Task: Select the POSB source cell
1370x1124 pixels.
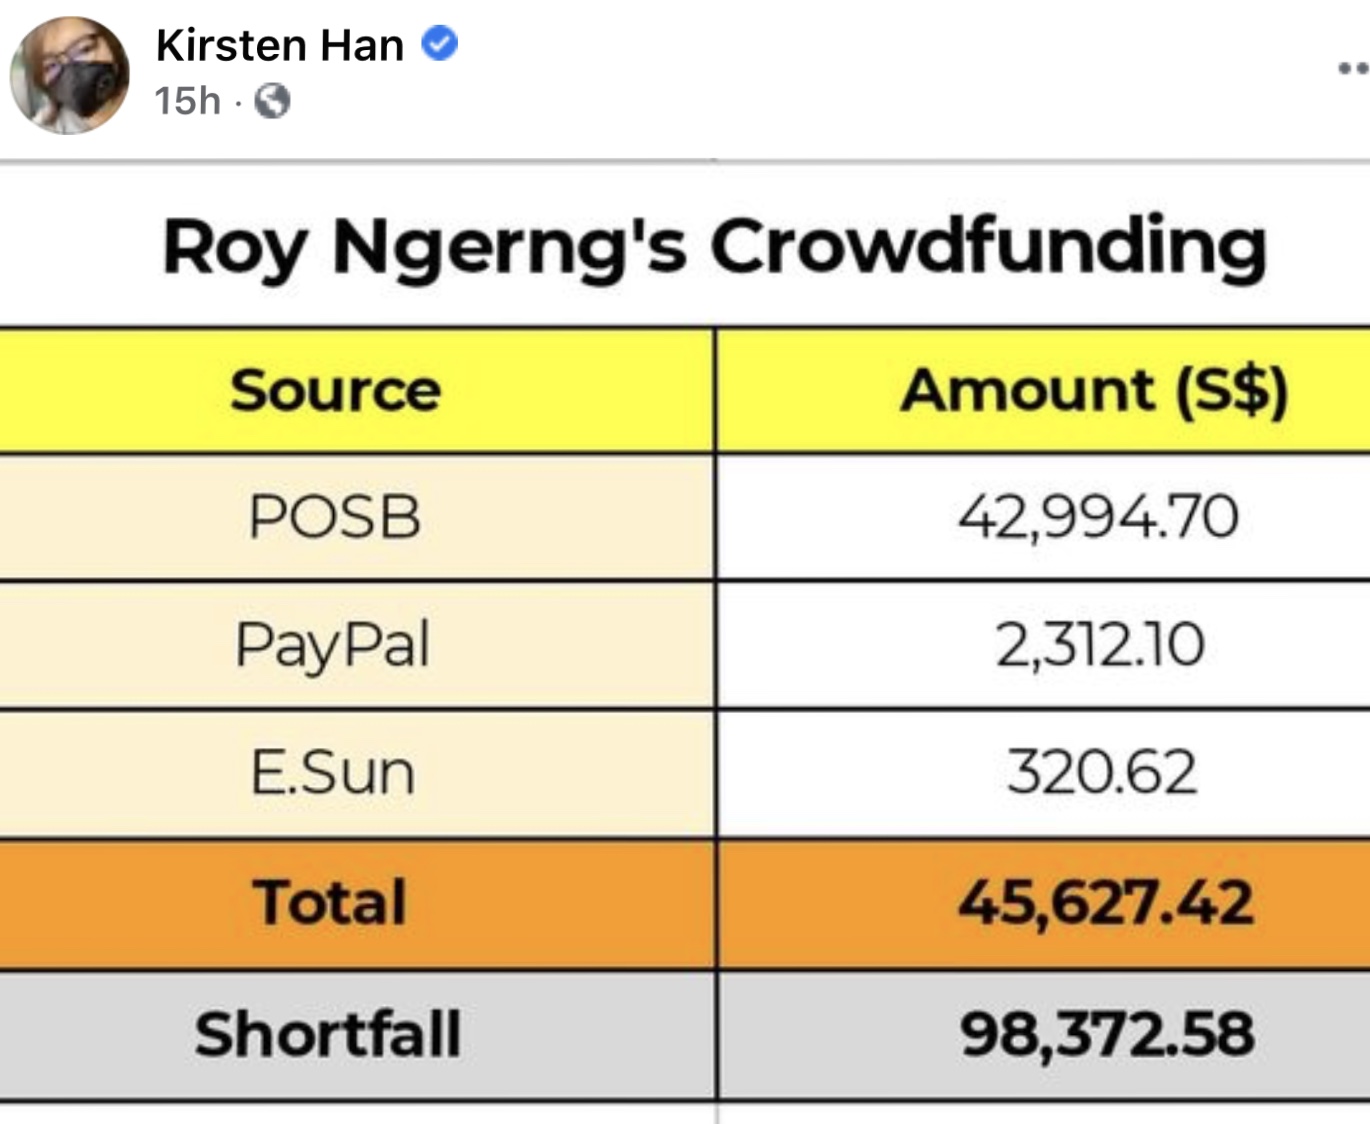Action: point(335,517)
